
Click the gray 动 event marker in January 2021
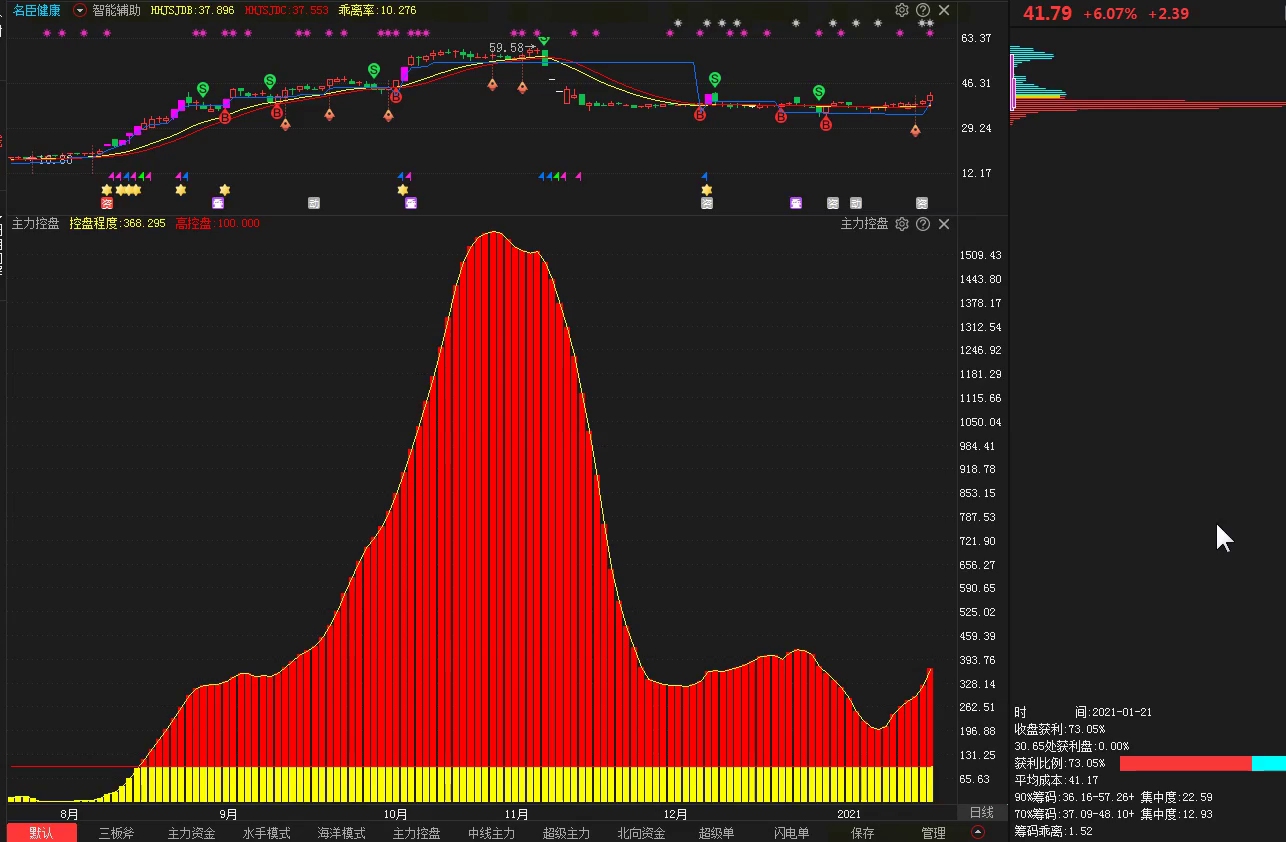[x=856, y=203]
